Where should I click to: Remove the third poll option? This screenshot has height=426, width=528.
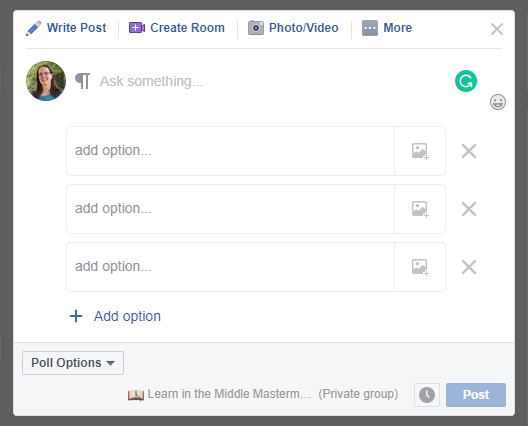(469, 267)
